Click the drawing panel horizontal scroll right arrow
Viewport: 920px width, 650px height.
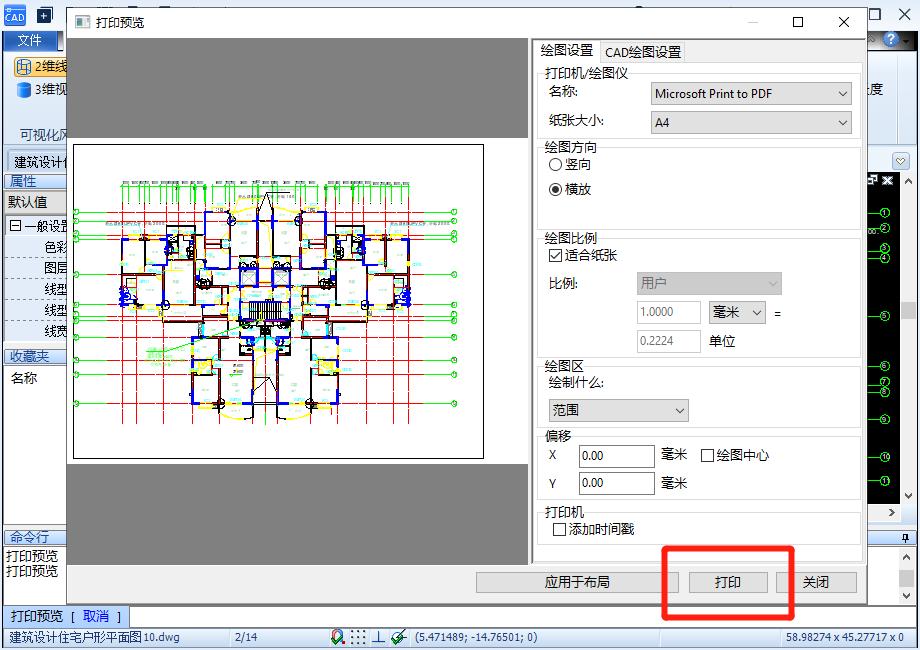tap(892, 512)
